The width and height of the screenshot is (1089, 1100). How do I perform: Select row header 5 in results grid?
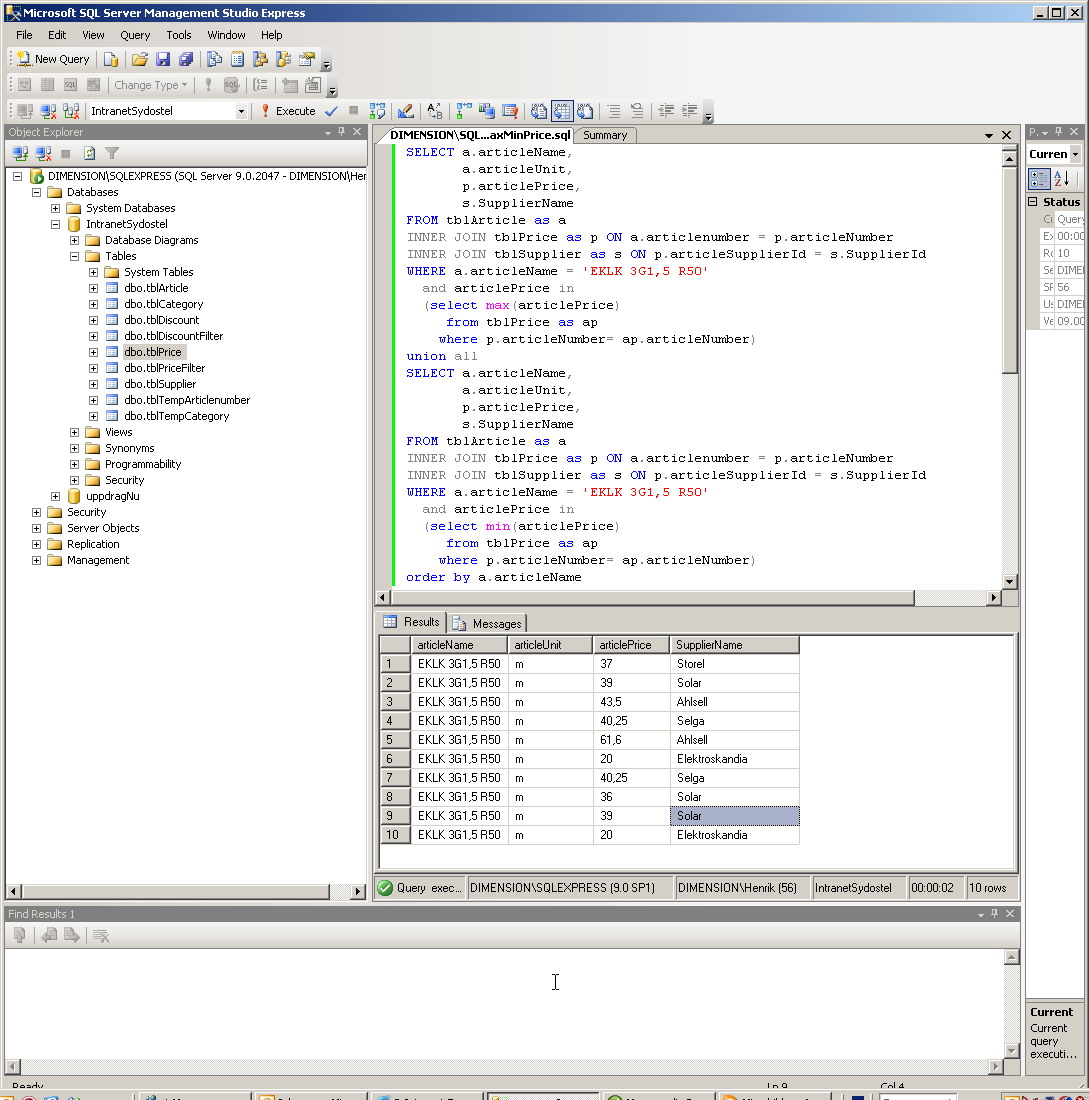coord(395,739)
